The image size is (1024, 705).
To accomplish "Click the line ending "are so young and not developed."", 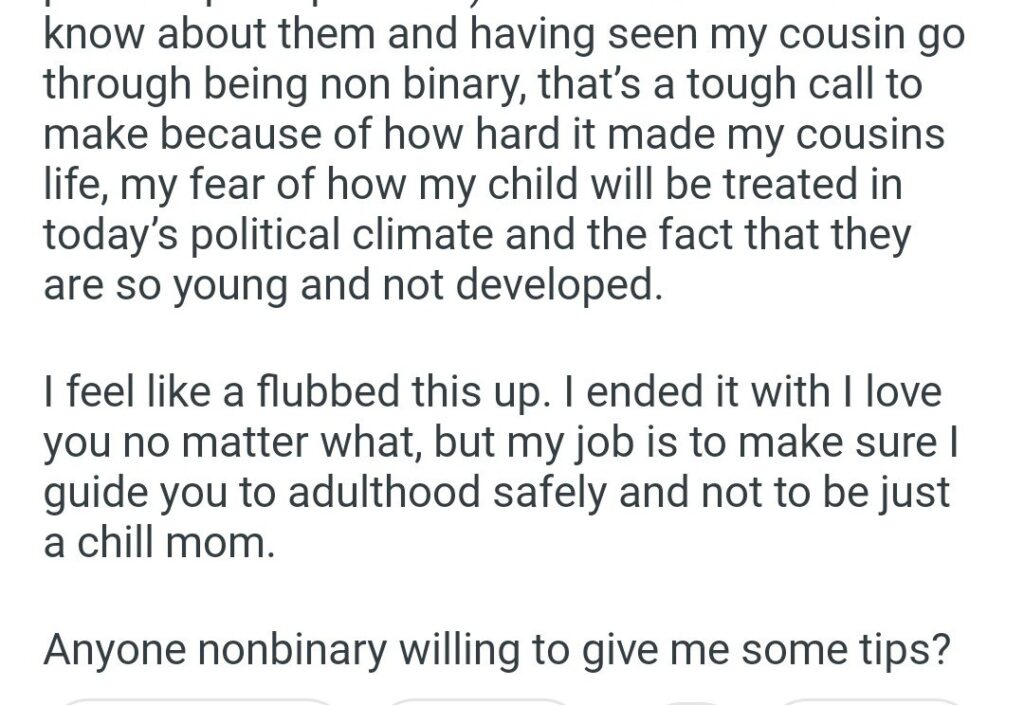I will 353,286.
